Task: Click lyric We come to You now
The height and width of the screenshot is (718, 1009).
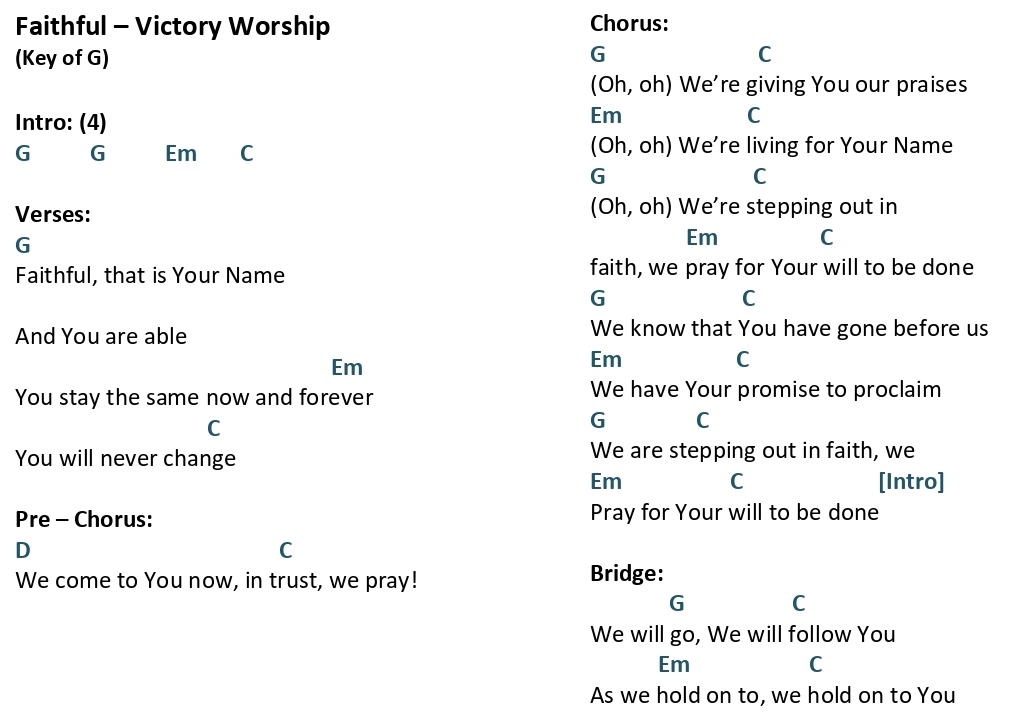Action: point(125,581)
